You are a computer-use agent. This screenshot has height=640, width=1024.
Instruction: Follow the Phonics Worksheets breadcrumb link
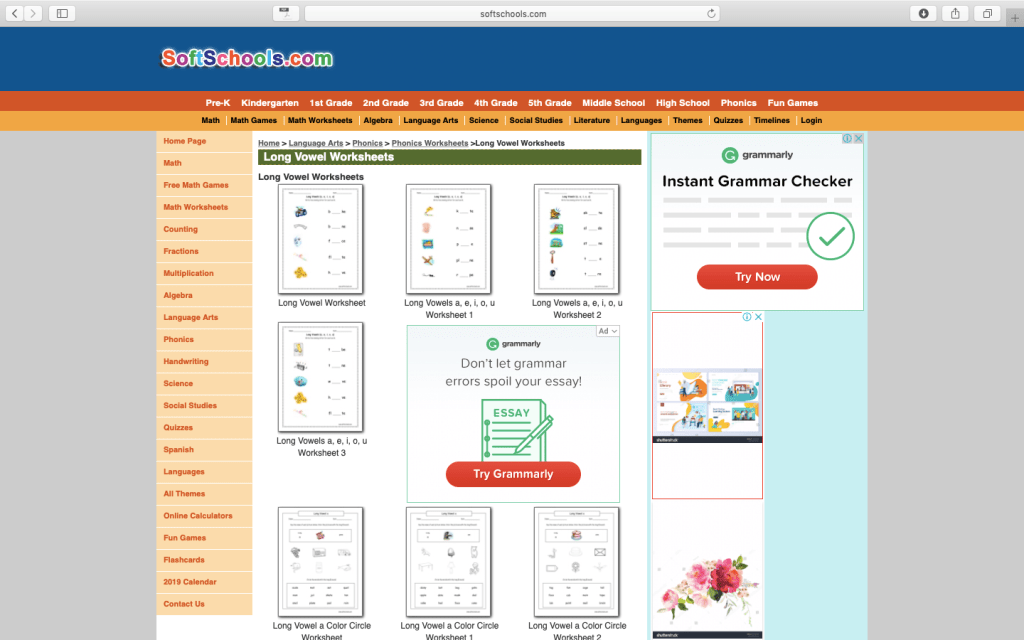pos(430,143)
